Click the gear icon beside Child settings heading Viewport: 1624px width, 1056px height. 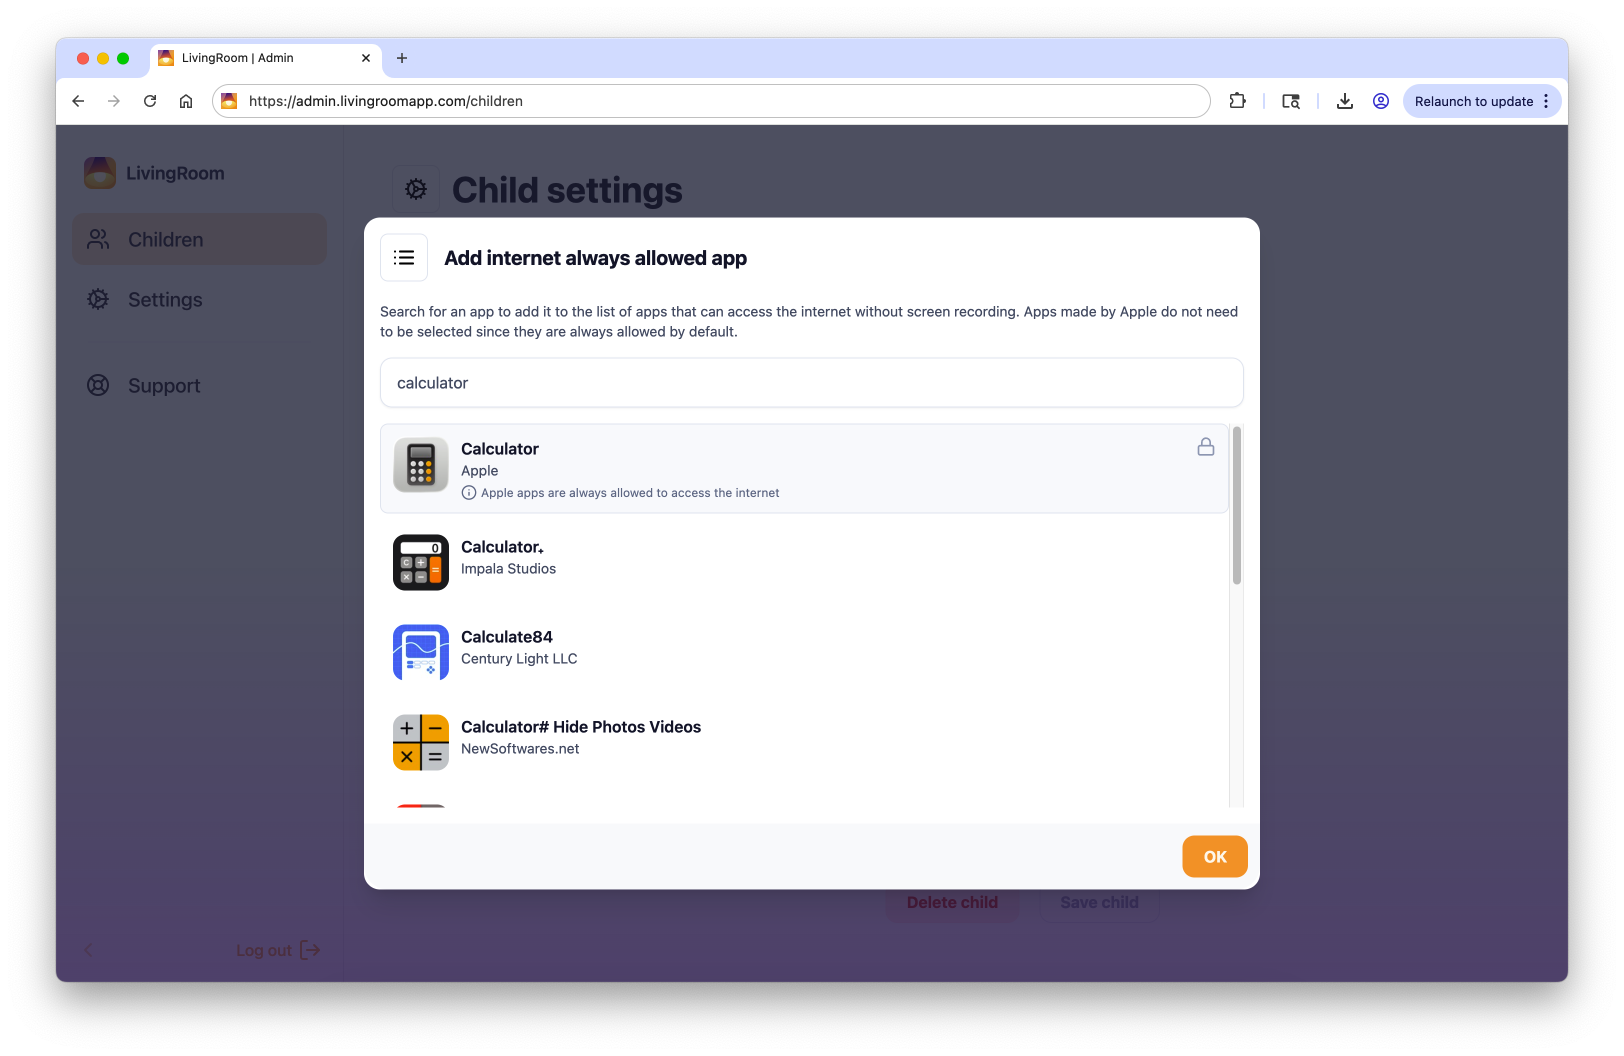(415, 188)
